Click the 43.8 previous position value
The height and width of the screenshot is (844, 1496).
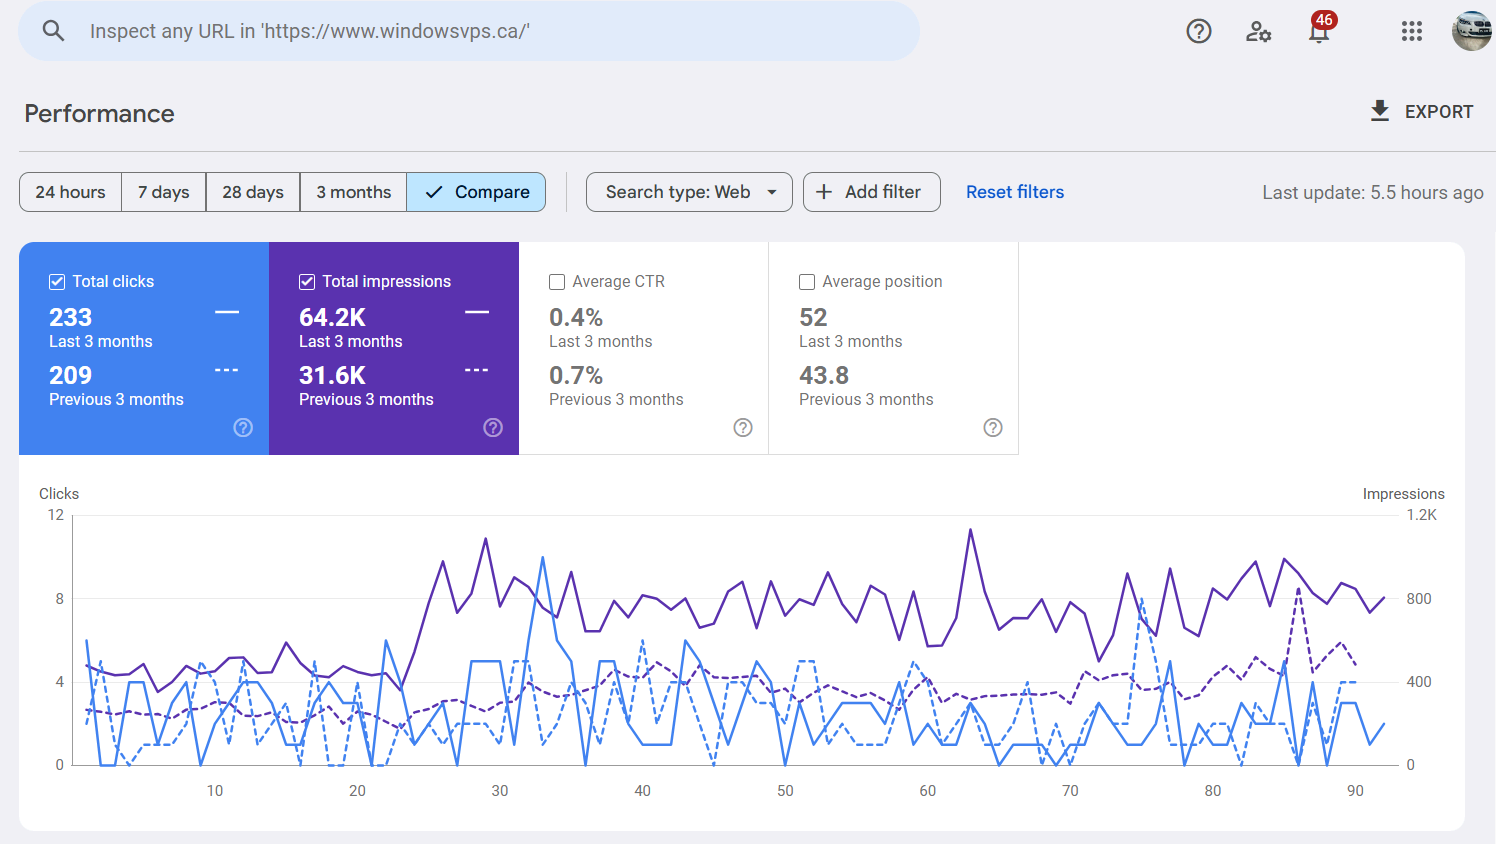coord(824,376)
